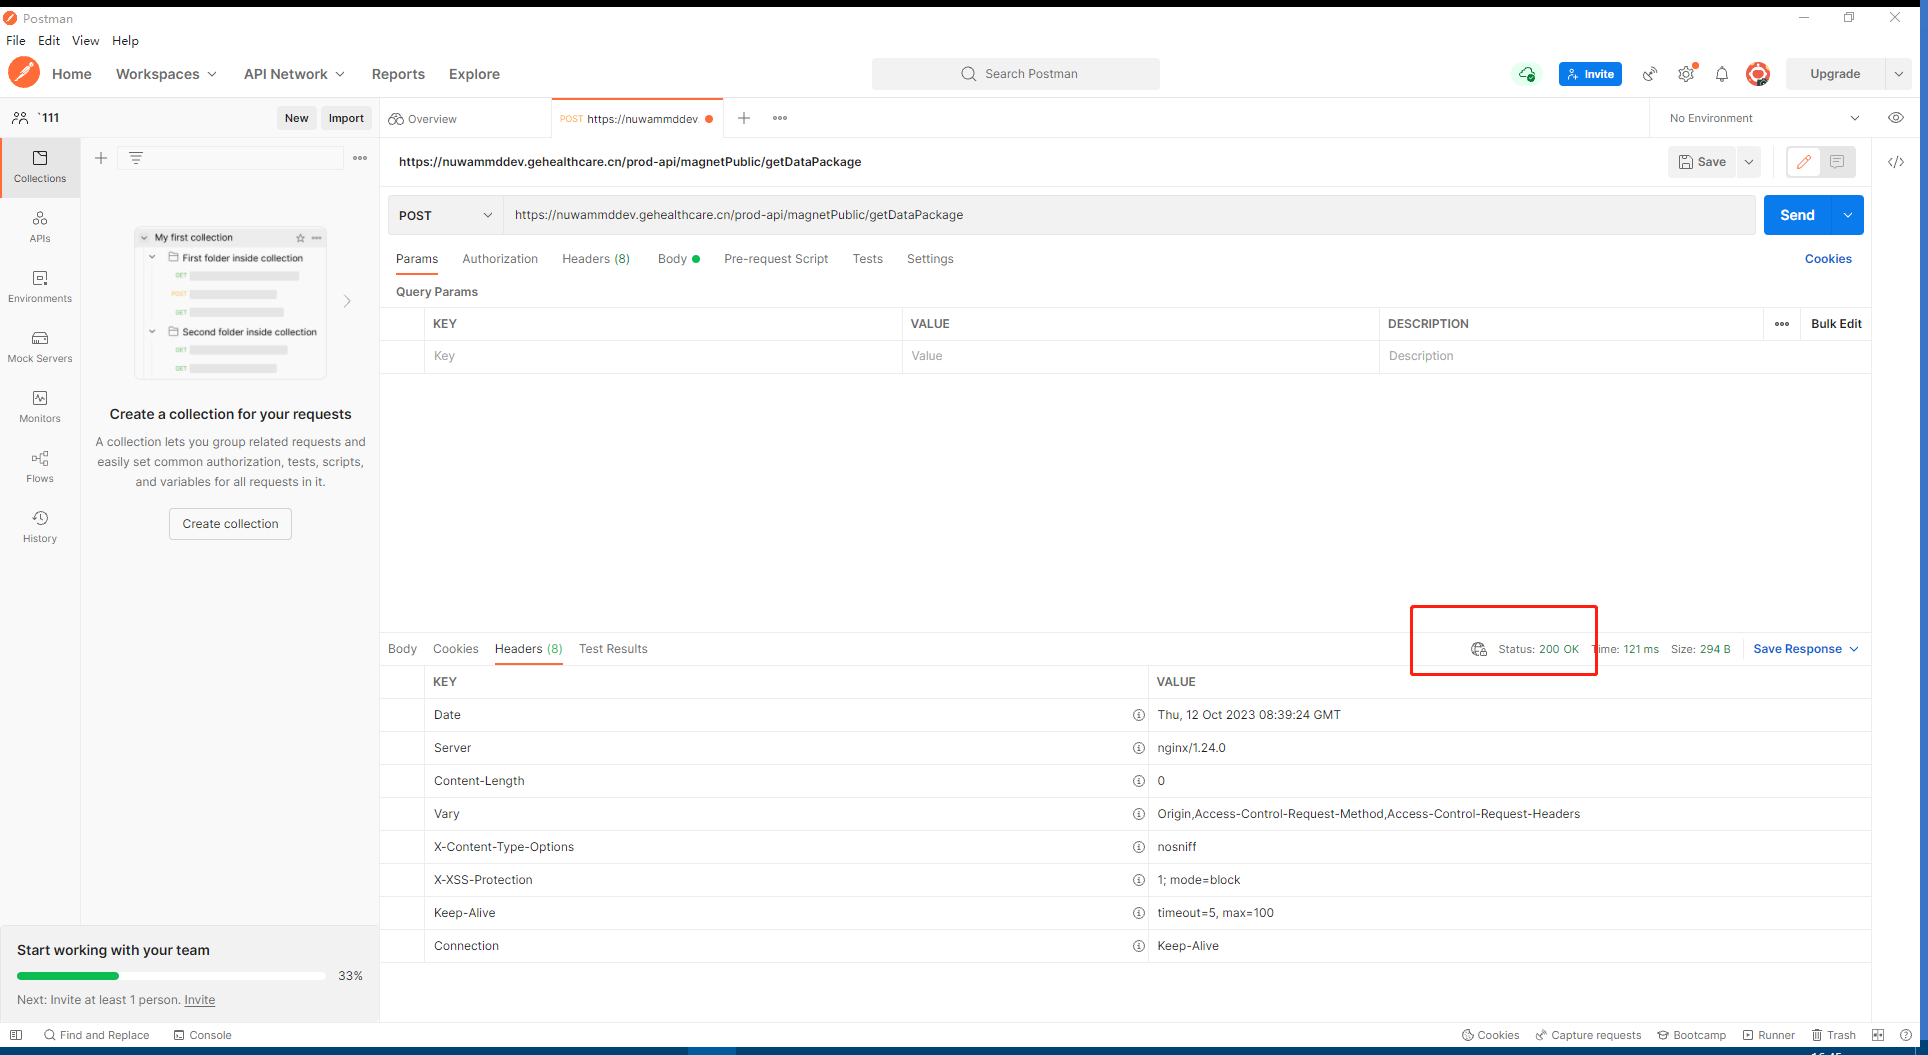Open the Send button dropdown arrow
The image size is (1928, 1055).
click(1848, 215)
